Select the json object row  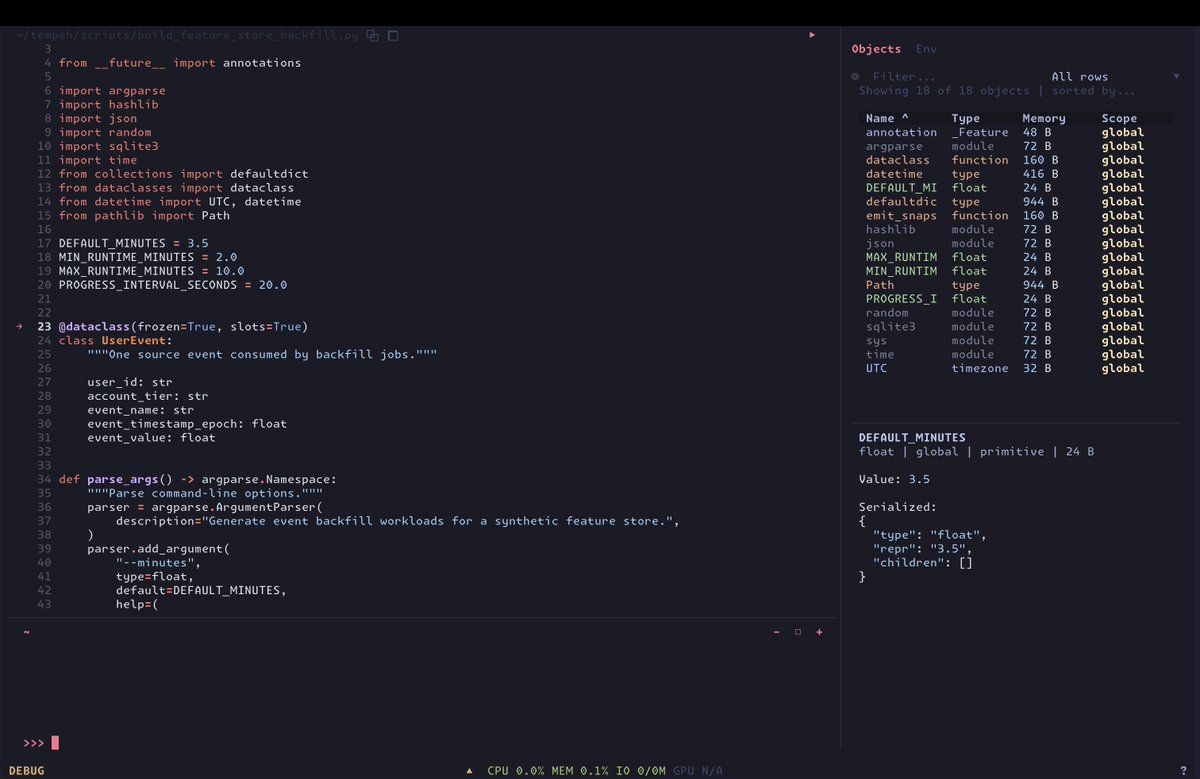coord(1018,243)
